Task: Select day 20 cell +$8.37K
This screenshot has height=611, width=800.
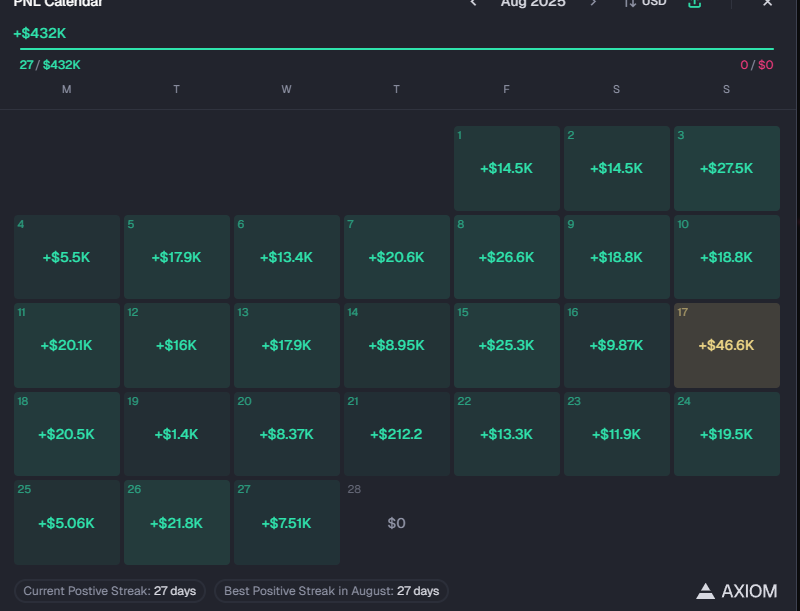Action: pos(287,434)
